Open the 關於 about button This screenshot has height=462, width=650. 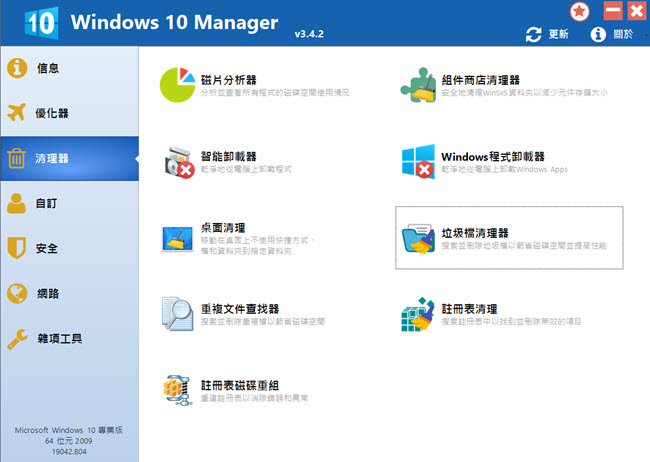coord(612,35)
